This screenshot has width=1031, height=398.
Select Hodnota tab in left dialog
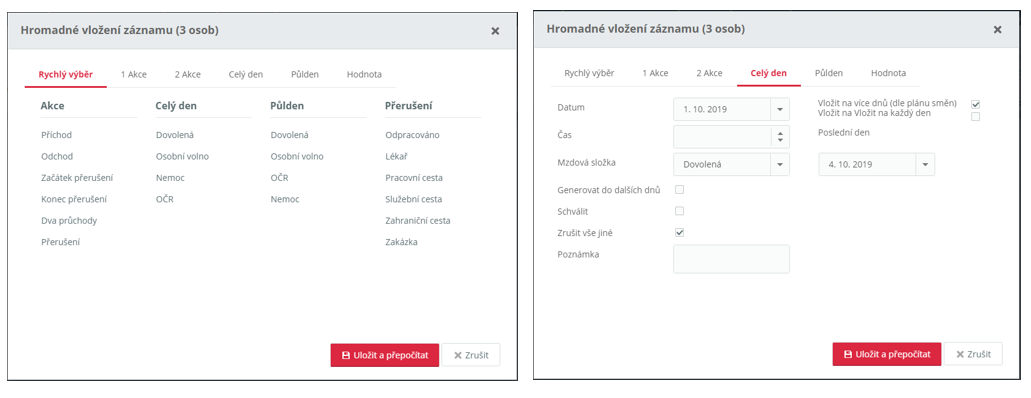(364, 74)
